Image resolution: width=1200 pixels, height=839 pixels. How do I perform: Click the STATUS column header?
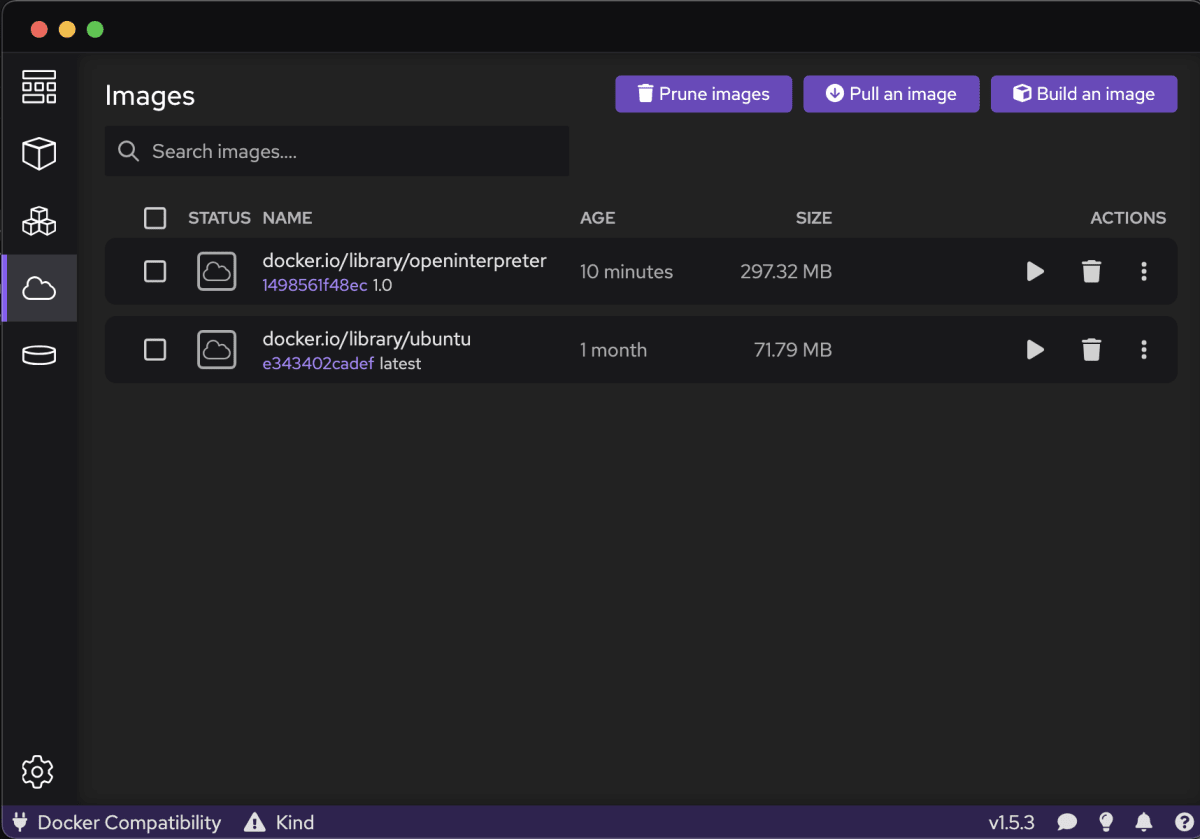tap(219, 218)
